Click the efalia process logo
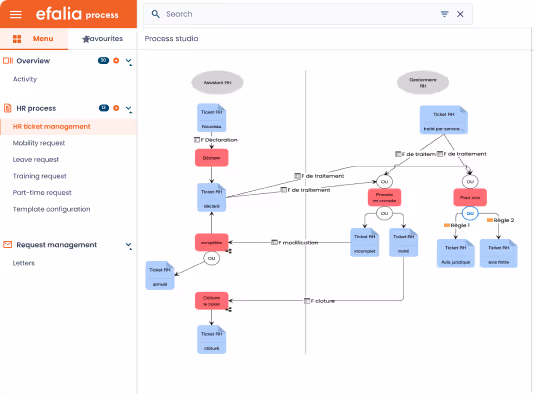Screen dimensions: 534x394 (x=77, y=14)
